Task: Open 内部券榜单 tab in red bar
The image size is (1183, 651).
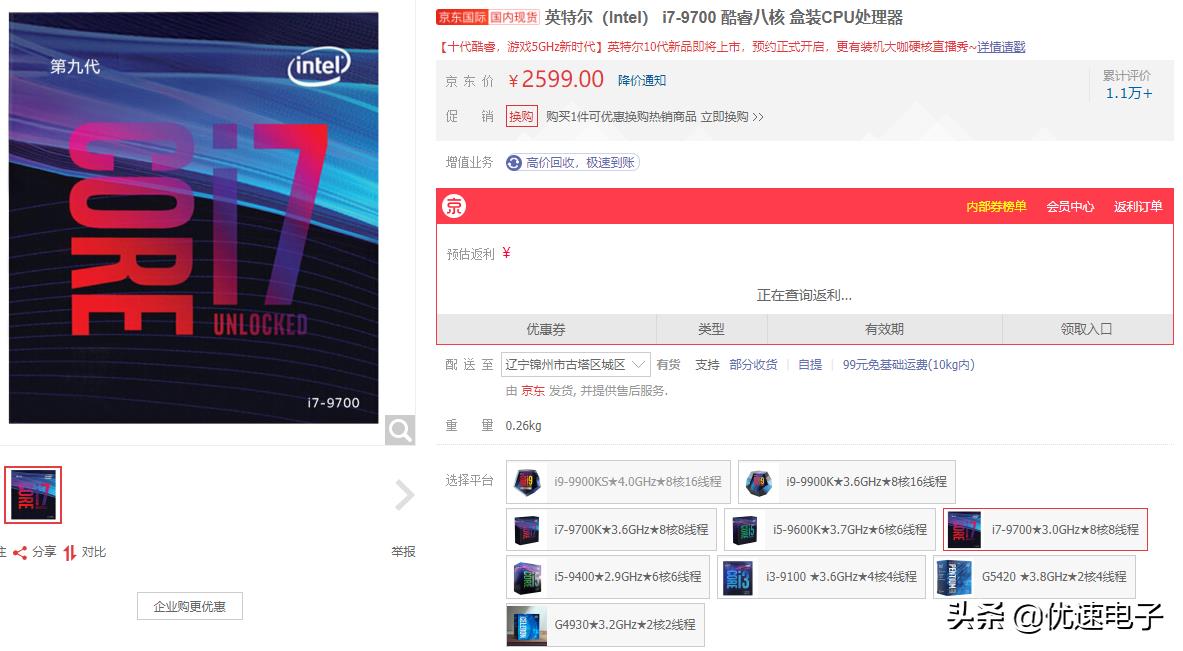Action: tap(996, 207)
